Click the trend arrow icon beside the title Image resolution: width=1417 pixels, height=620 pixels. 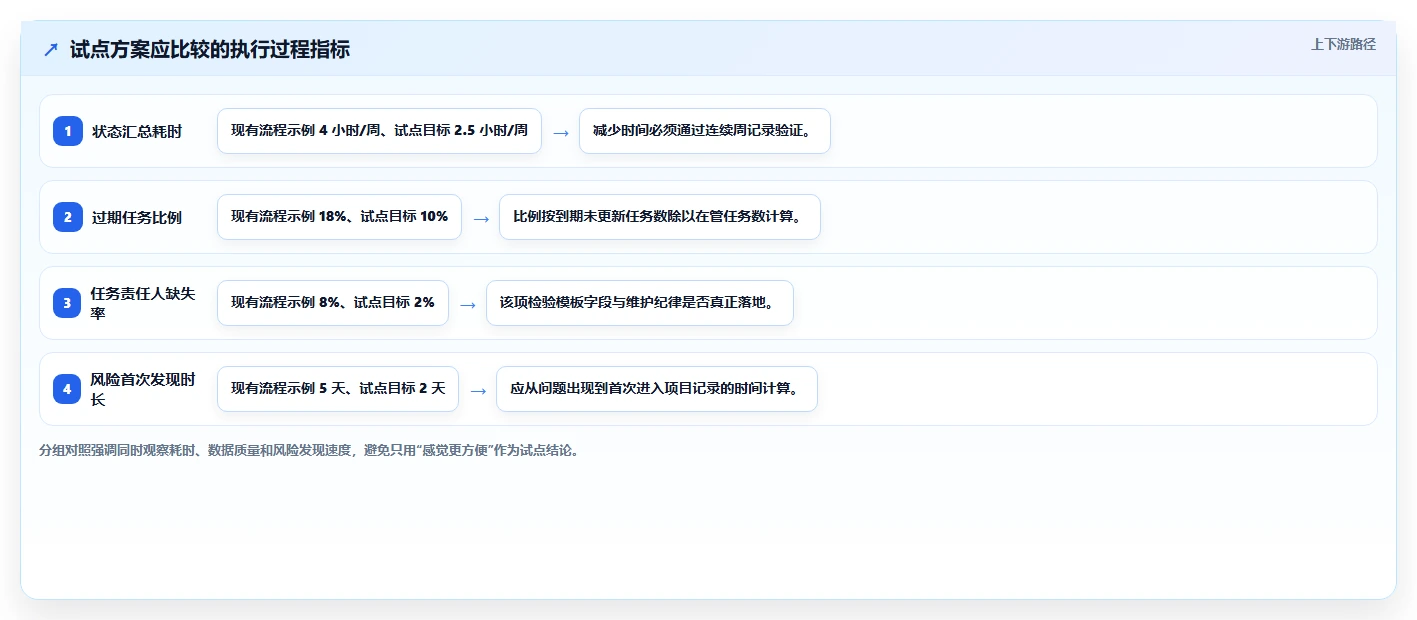click(x=51, y=50)
